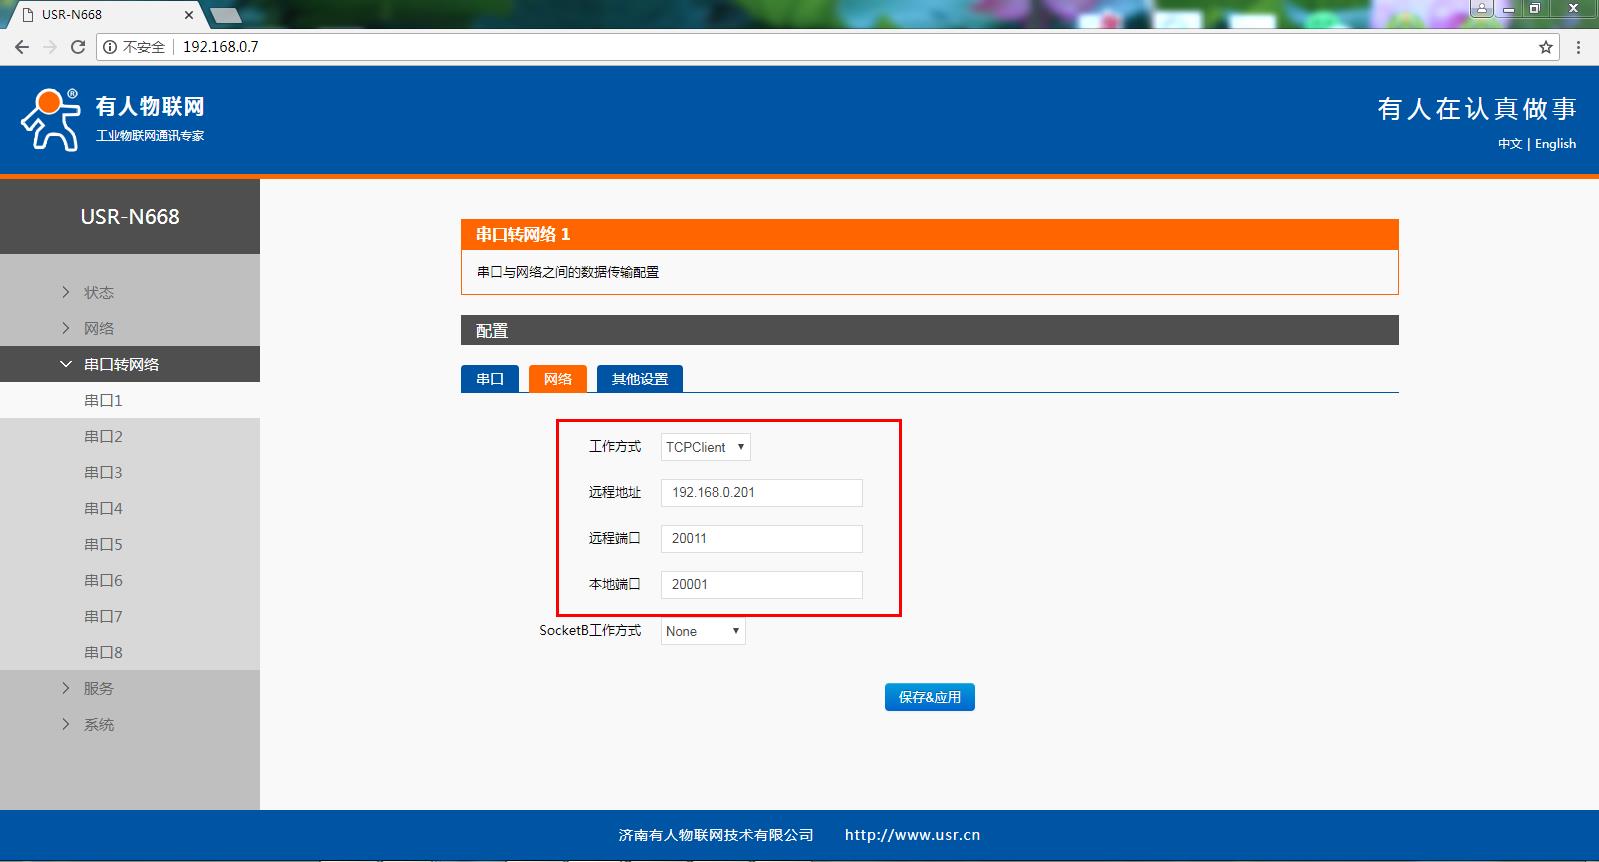Click the USR IoT company logo

click(x=112, y=120)
